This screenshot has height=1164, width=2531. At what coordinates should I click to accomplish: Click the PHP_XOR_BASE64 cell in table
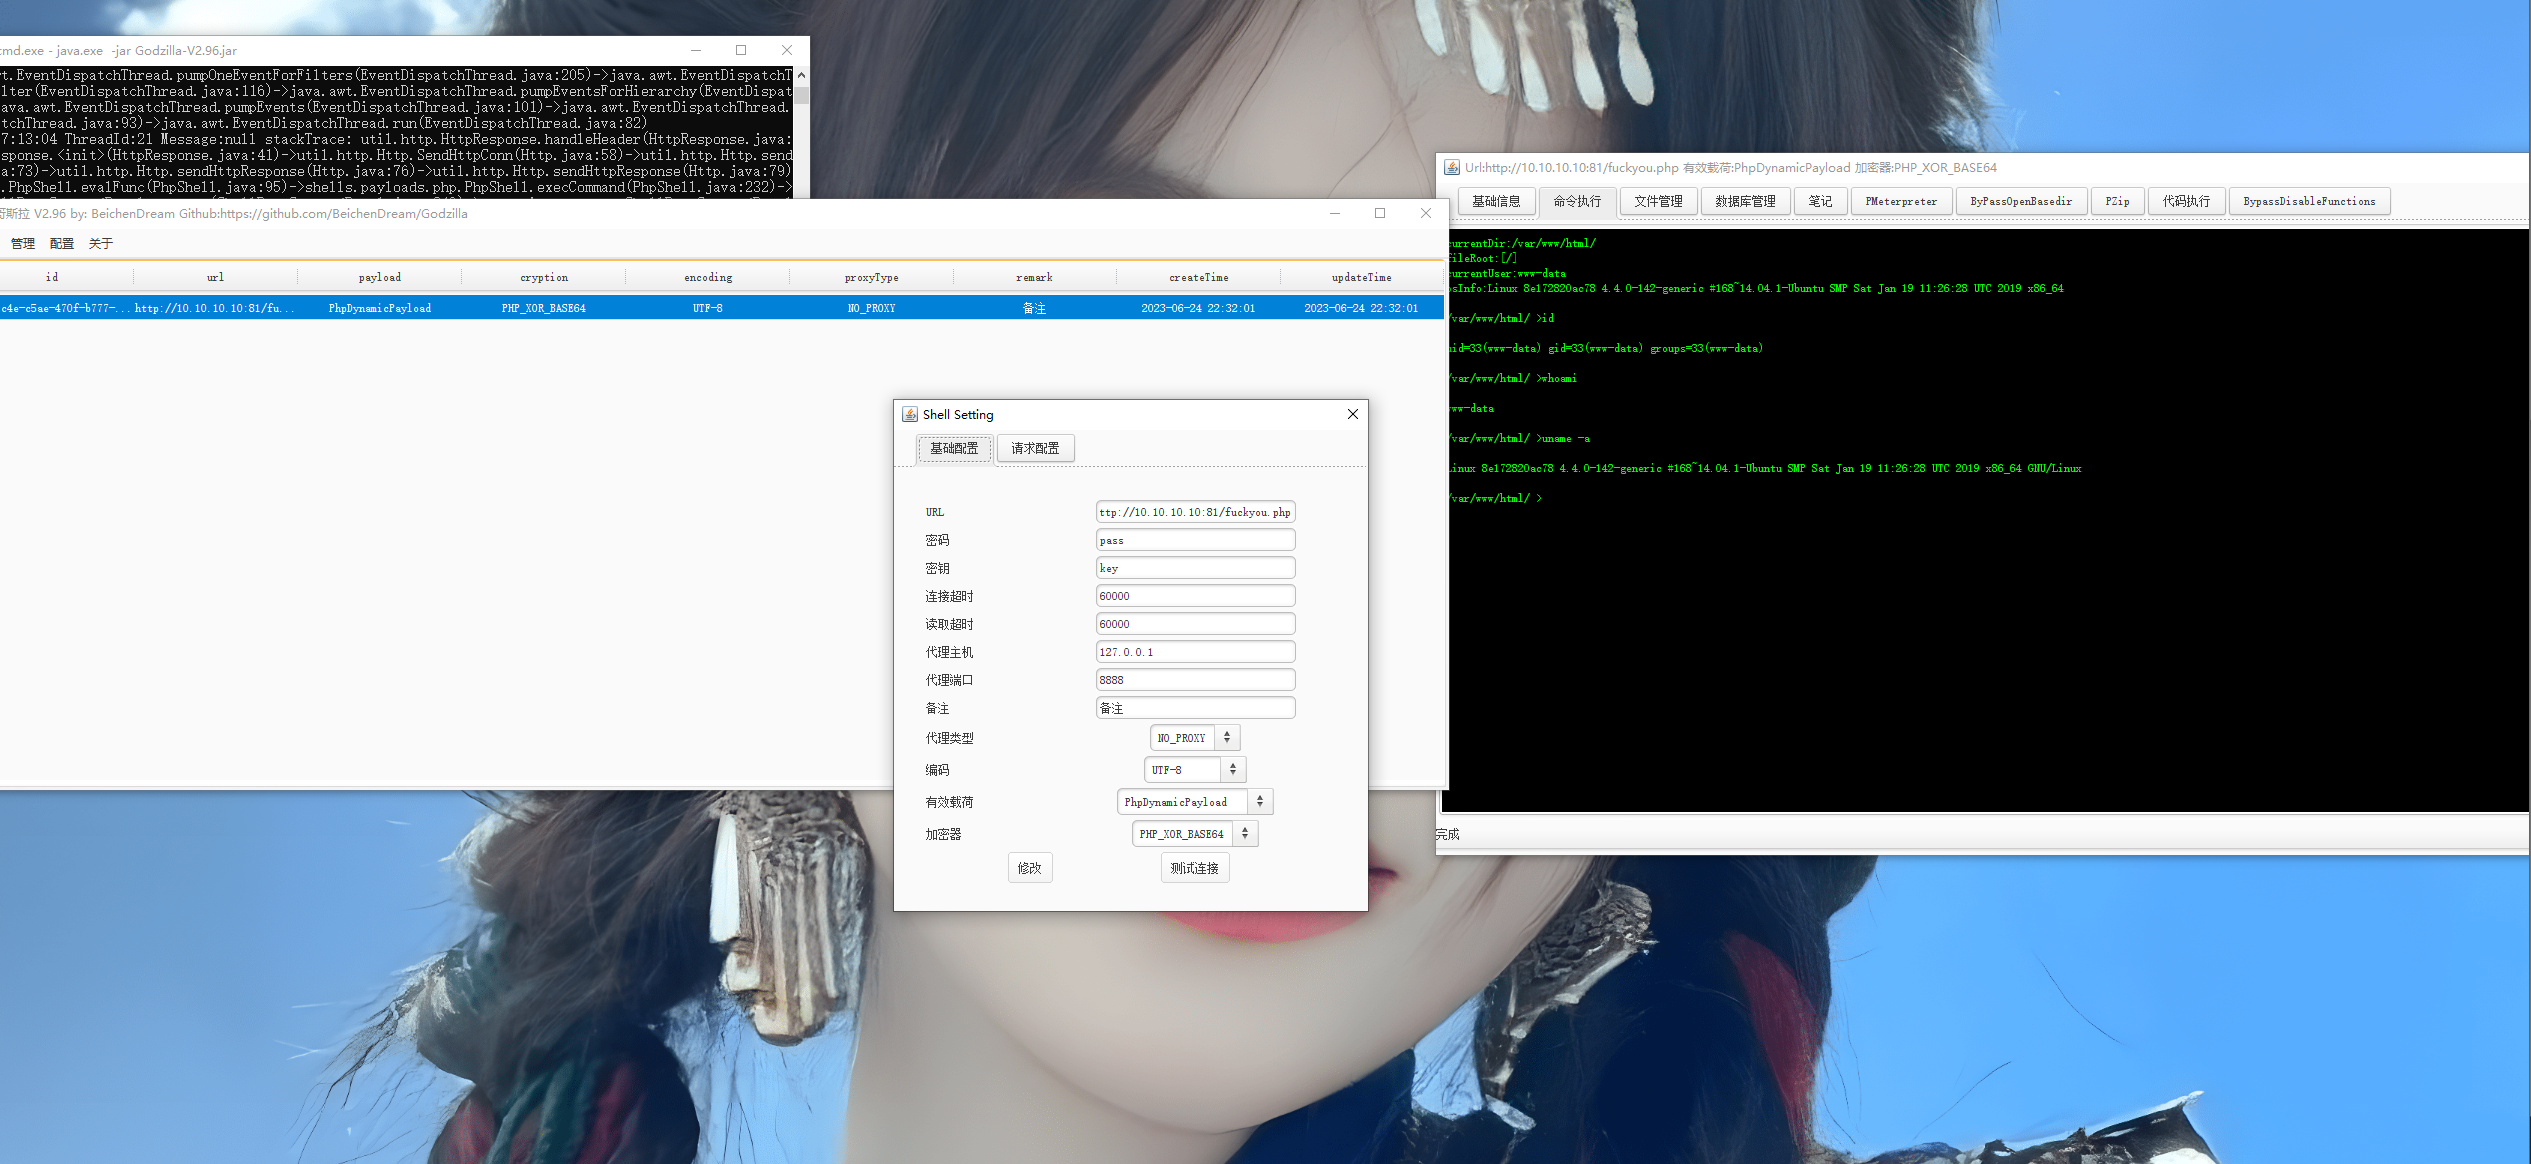pos(544,308)
